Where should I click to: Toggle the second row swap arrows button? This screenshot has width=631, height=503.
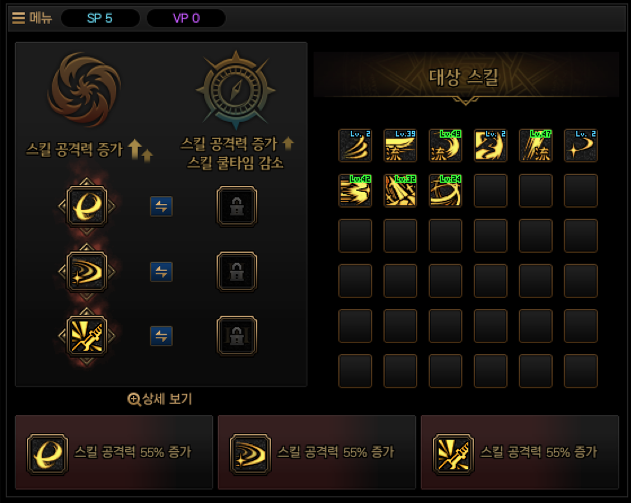point(161,272)
